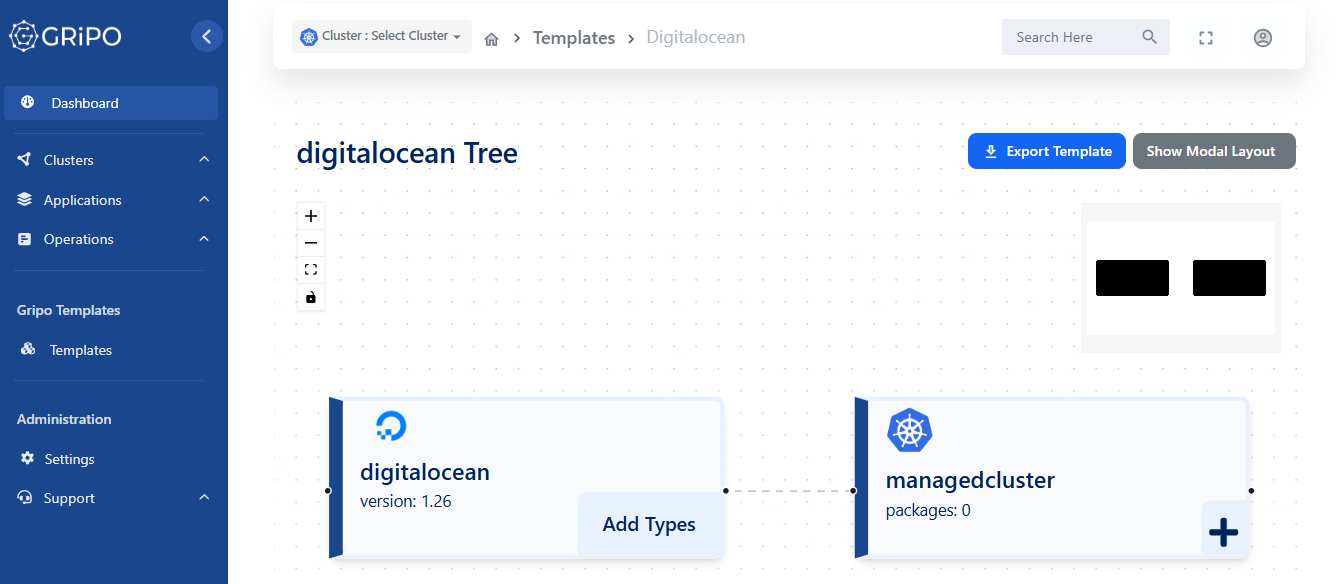Open the Dashboard menu item
This screenshot has width=1344, height=584.
111,103
